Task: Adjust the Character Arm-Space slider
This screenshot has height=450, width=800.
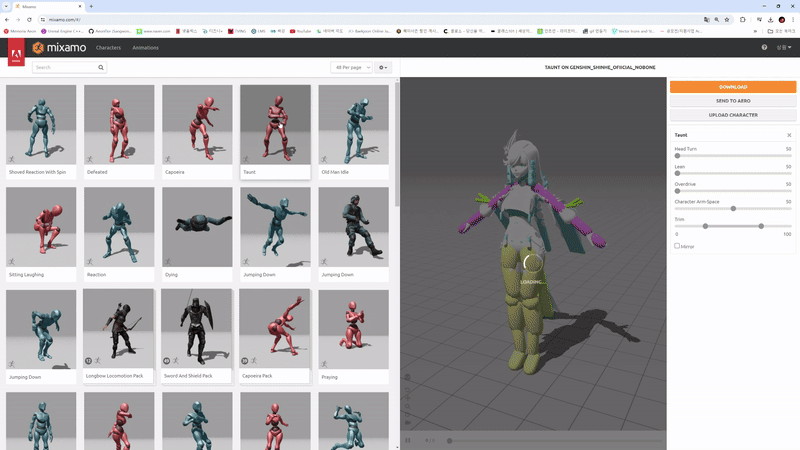Action: [x=733, y=209]
